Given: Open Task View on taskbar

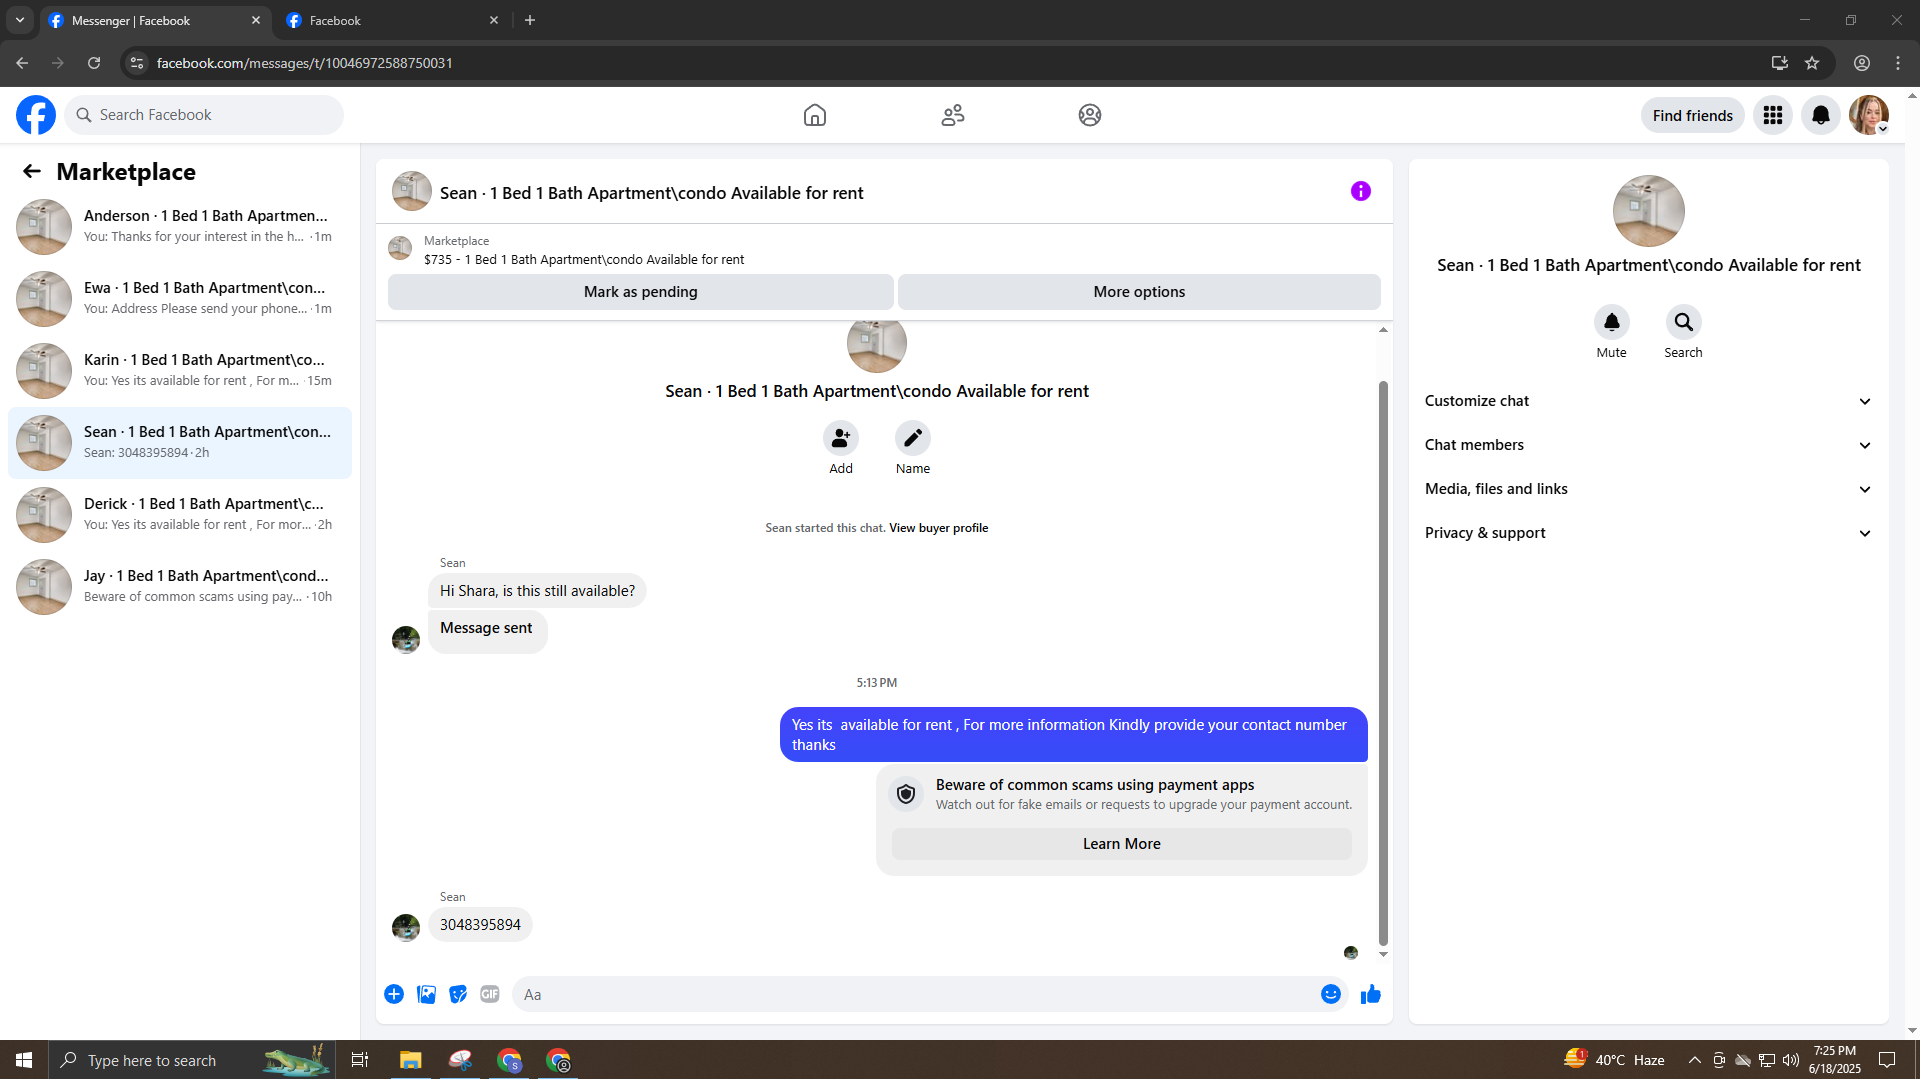Looking at the screenshot, I should coord(360,1060).
